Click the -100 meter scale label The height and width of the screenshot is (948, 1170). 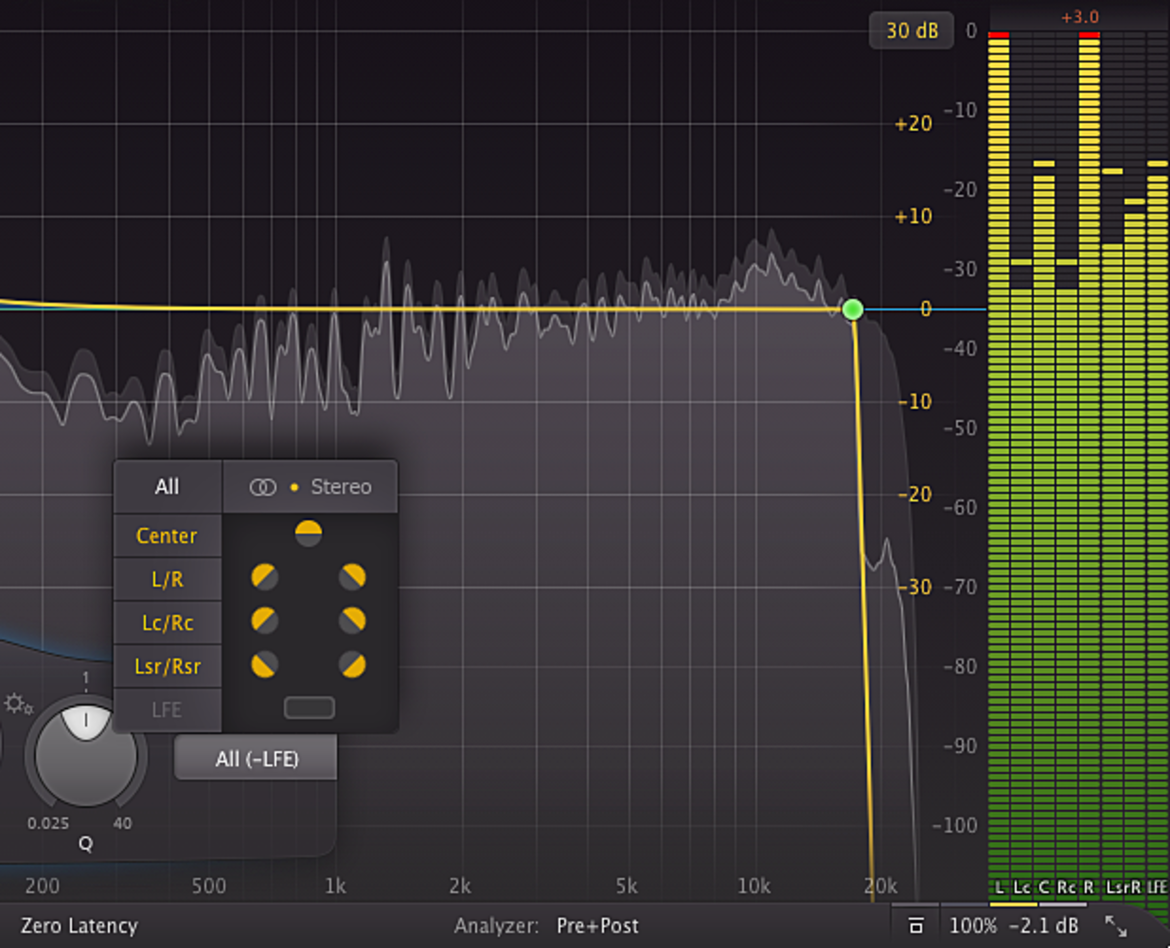pos(955,825)
